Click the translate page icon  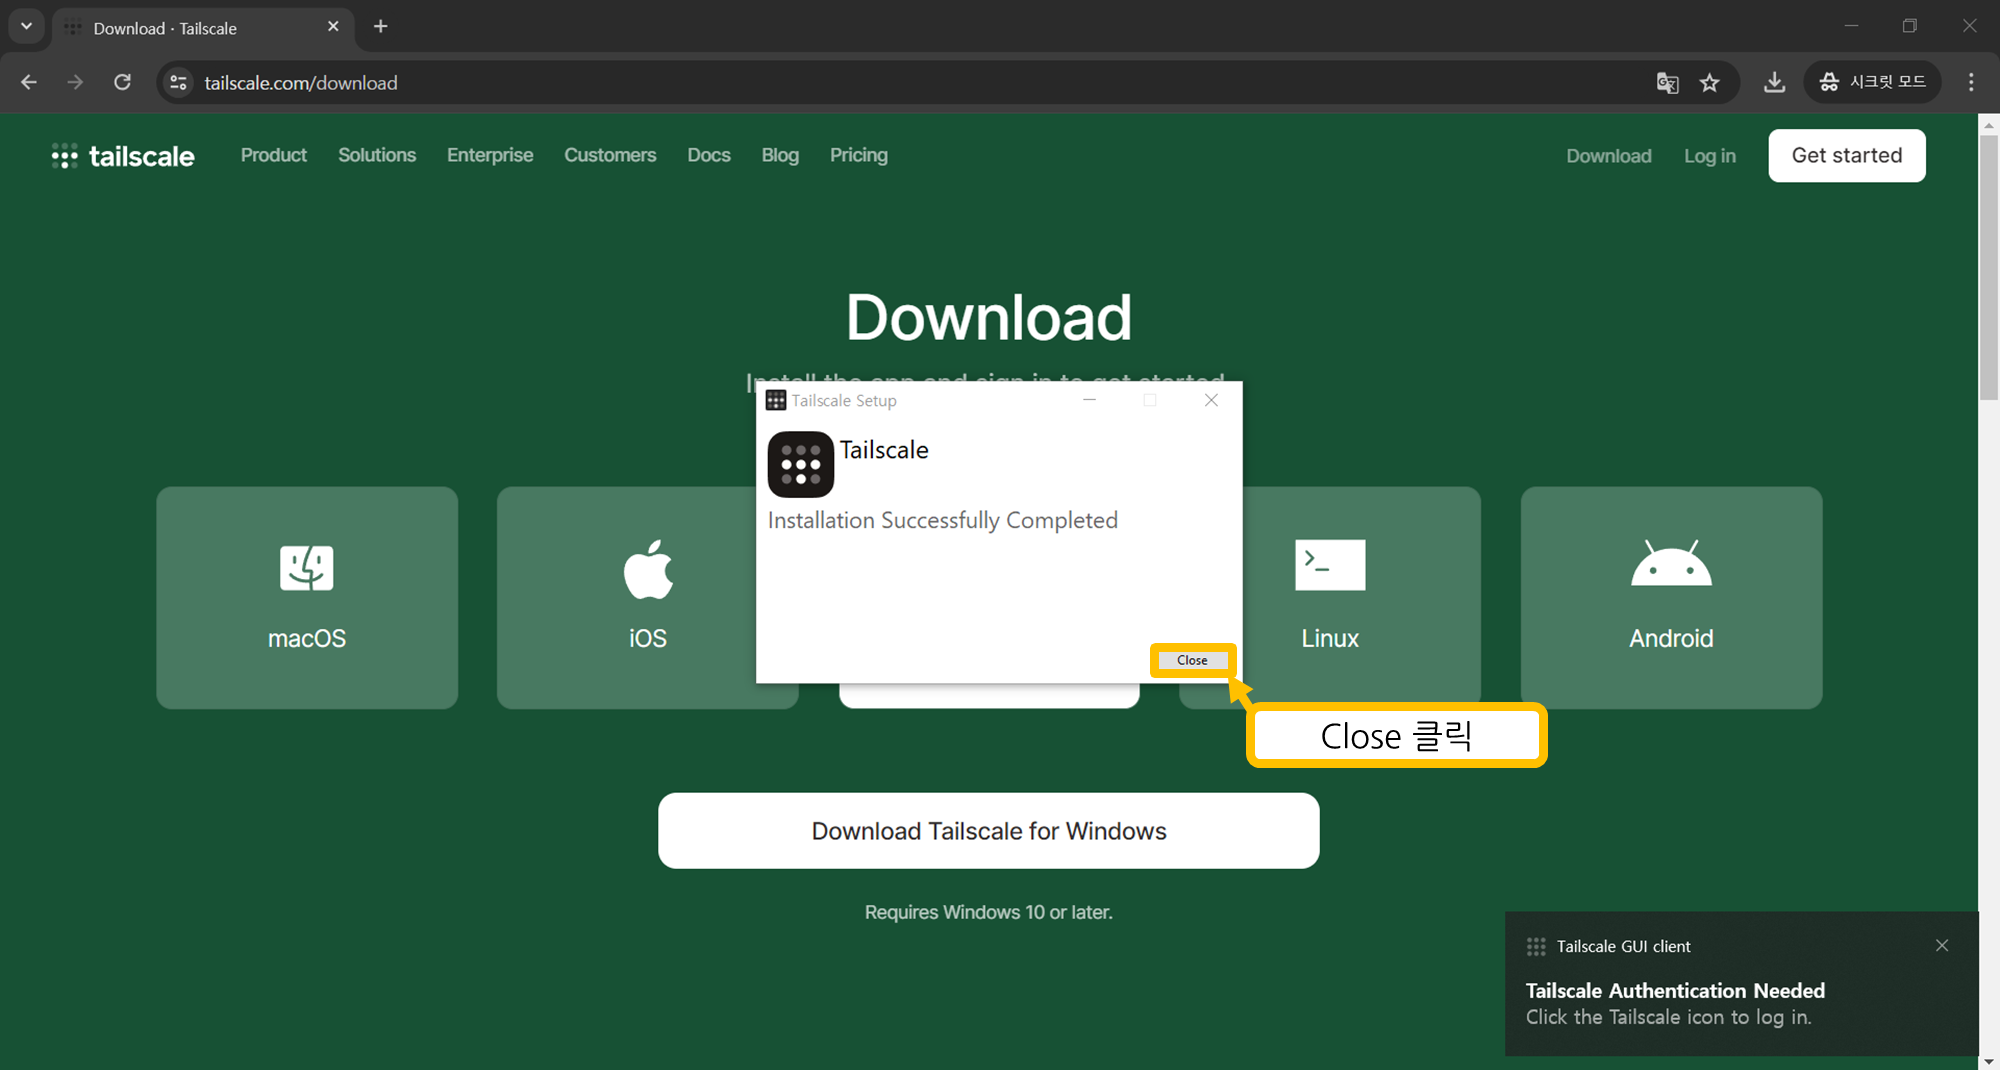tap(1667, 83)
